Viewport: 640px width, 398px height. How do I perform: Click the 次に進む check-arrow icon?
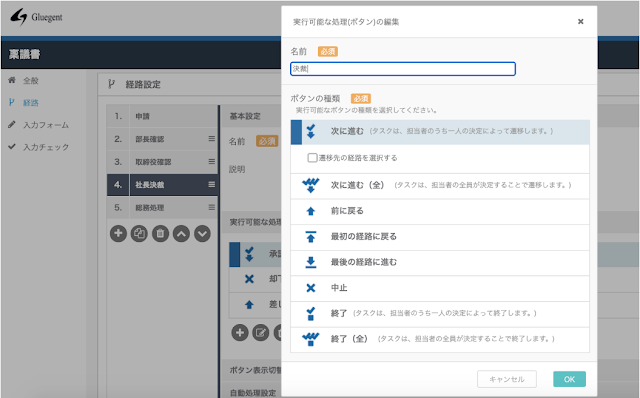(x=311, y=131)
